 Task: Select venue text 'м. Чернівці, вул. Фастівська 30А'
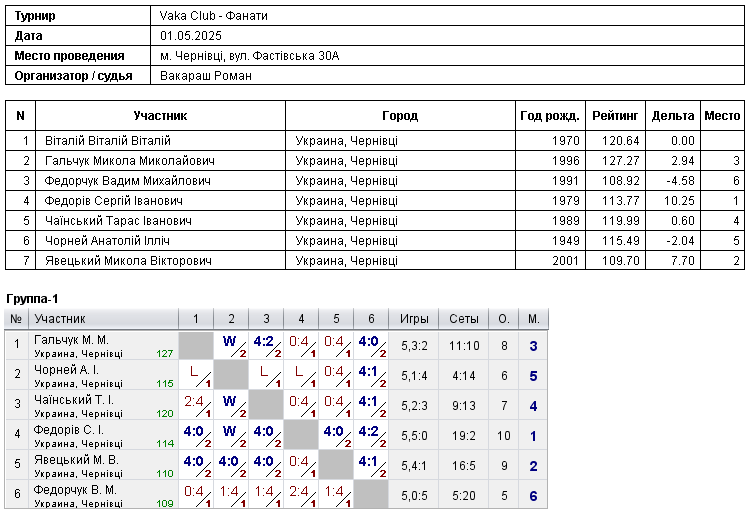coord(250,56)
